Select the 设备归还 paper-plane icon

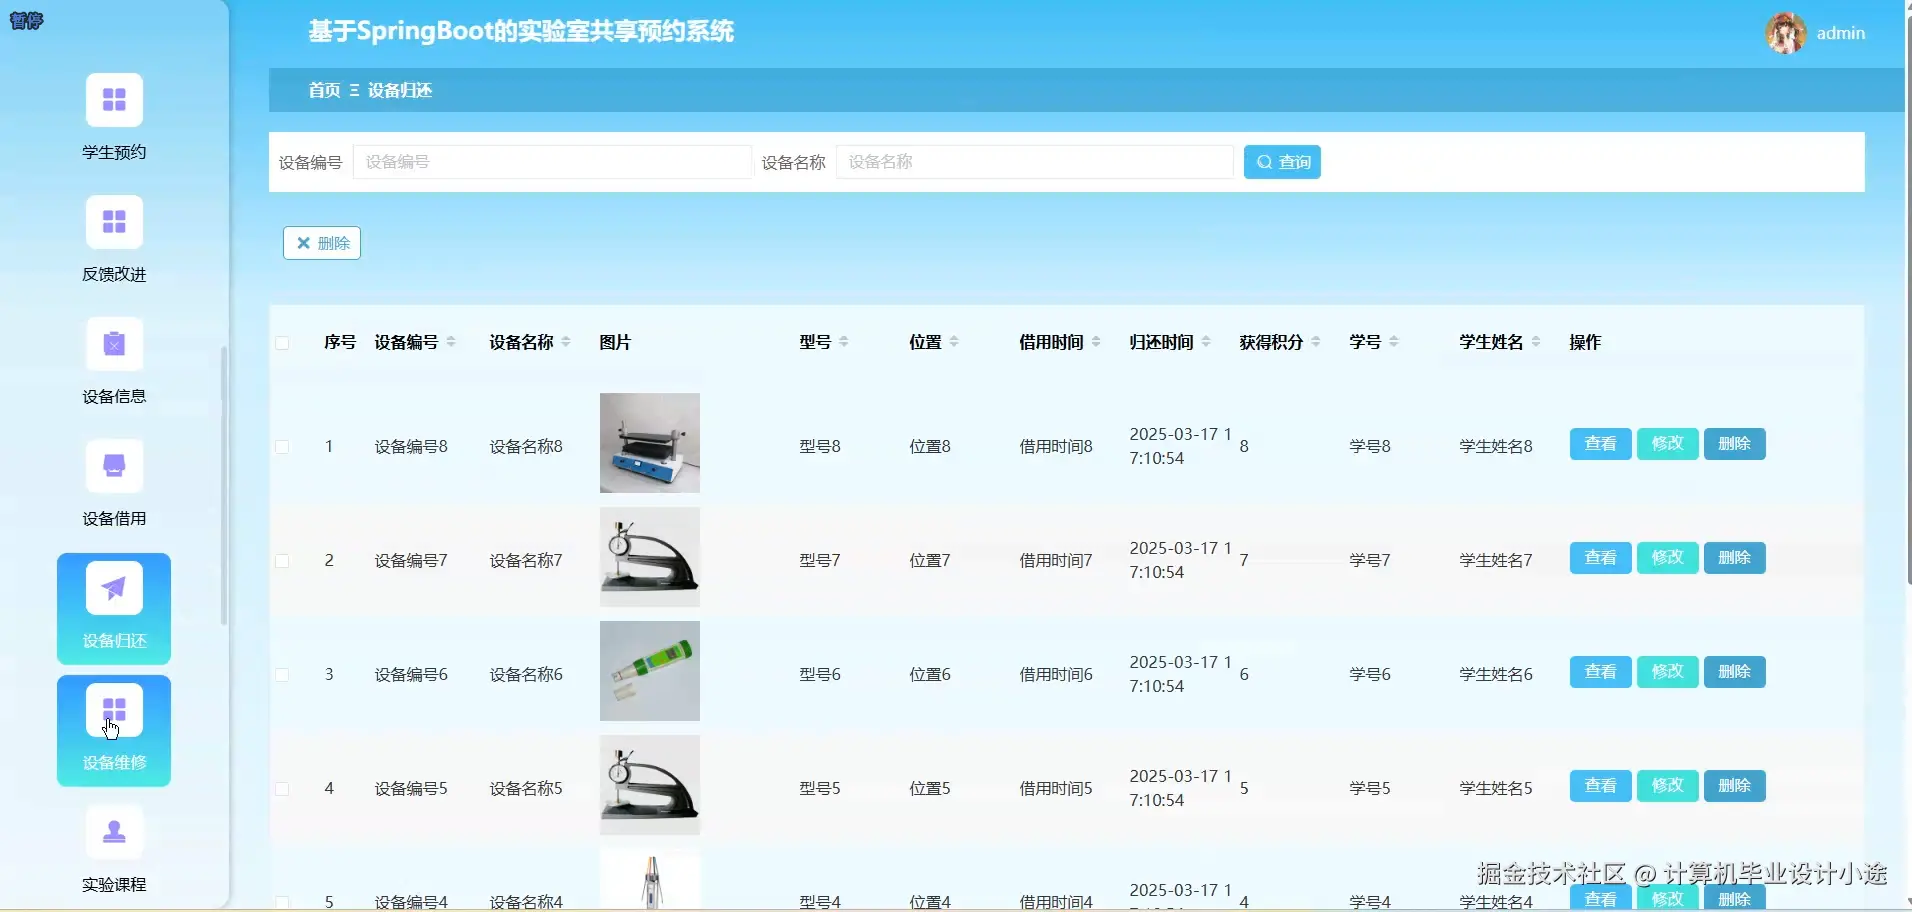(113, 590)
